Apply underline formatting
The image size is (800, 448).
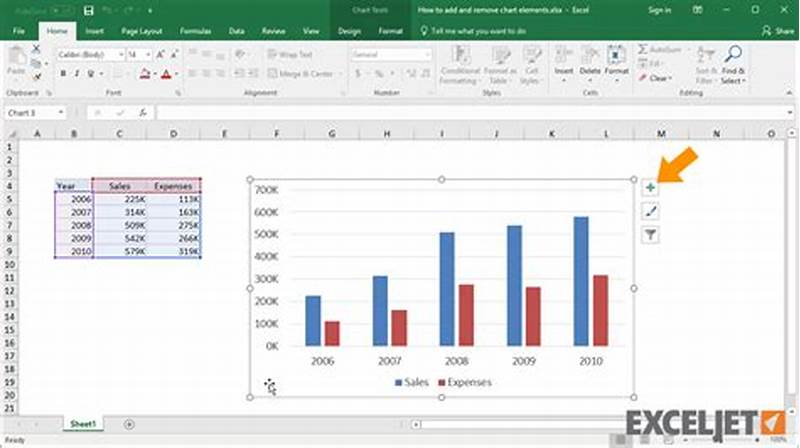90,74
